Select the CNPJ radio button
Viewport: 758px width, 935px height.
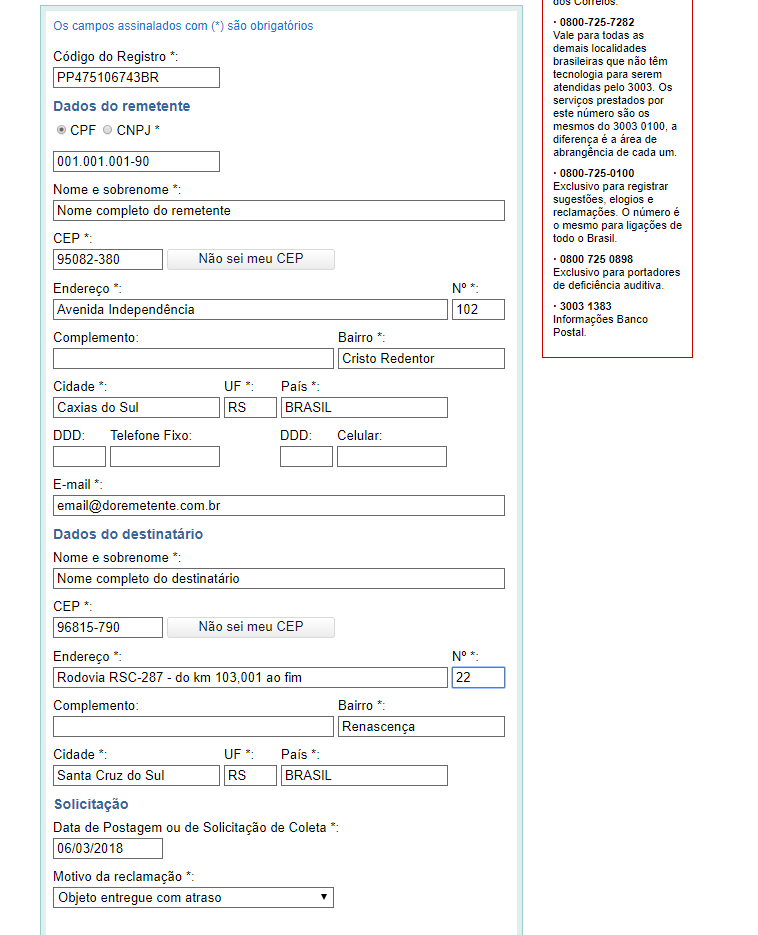pos(107,129)
